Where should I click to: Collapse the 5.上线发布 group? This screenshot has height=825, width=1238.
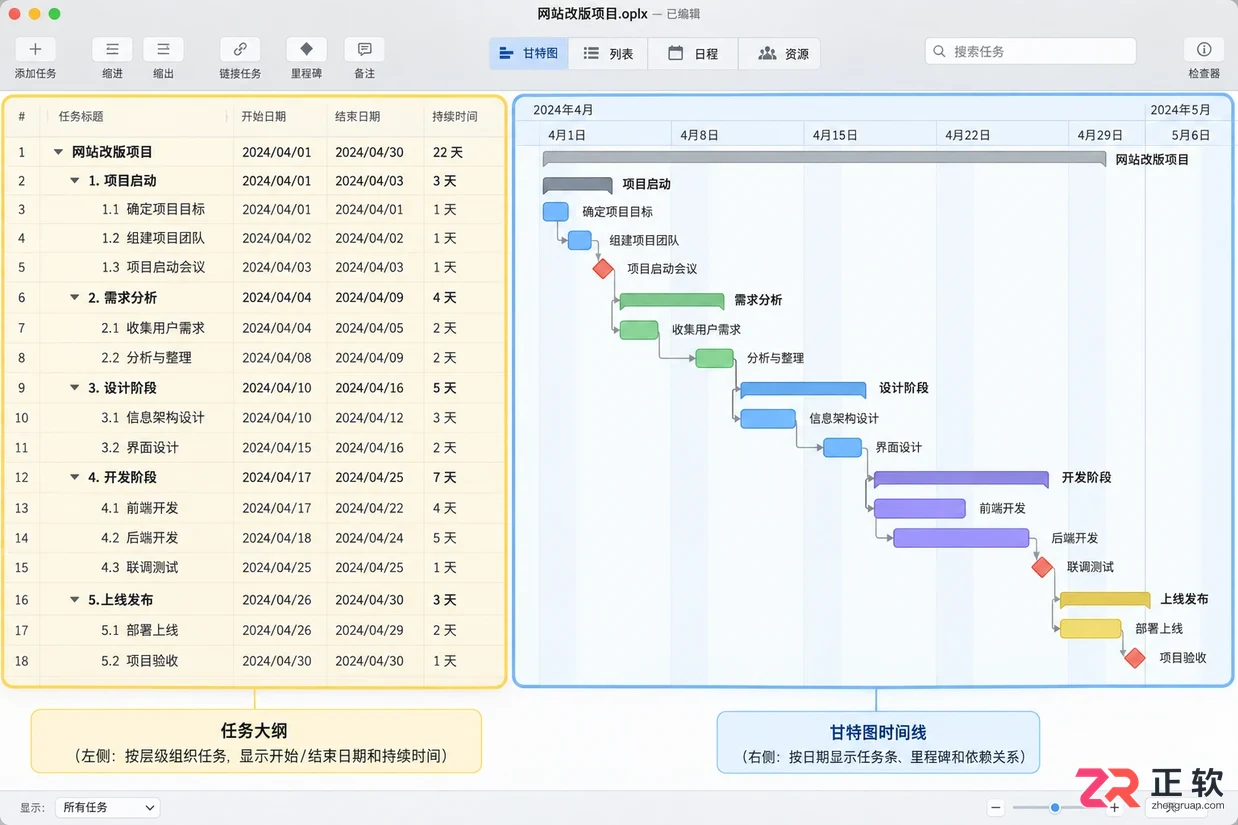click(75, 600)
